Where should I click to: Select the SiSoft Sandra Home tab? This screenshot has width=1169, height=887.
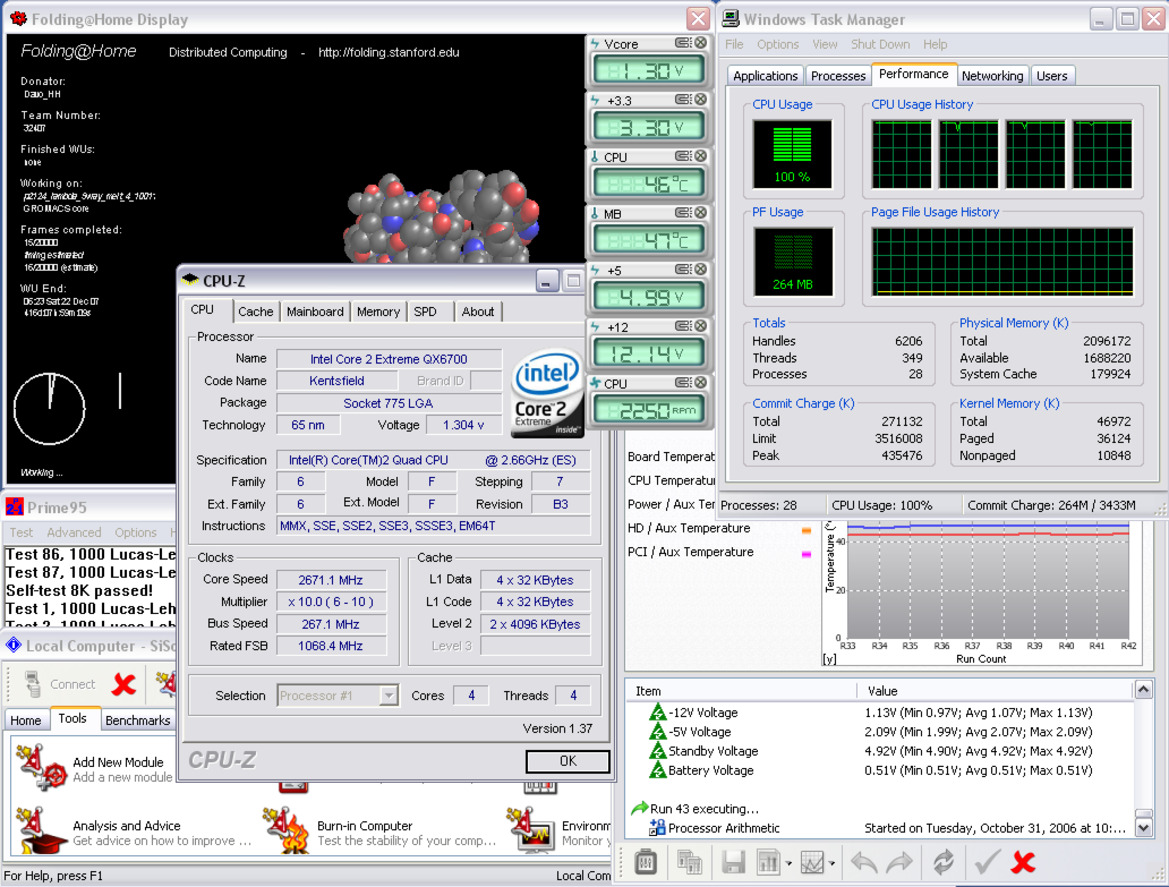(x=25, y=720)
